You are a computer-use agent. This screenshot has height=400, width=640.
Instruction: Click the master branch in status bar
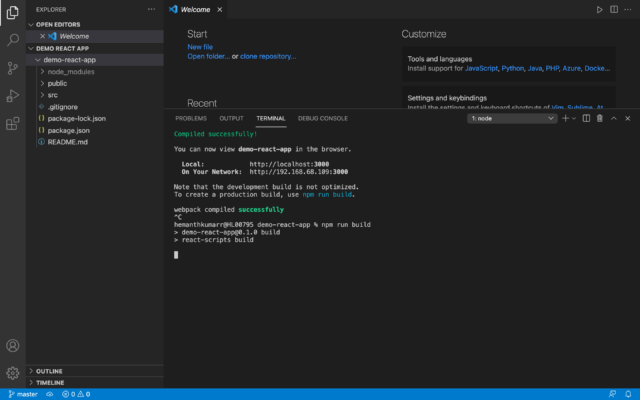[x=23, y=394]
